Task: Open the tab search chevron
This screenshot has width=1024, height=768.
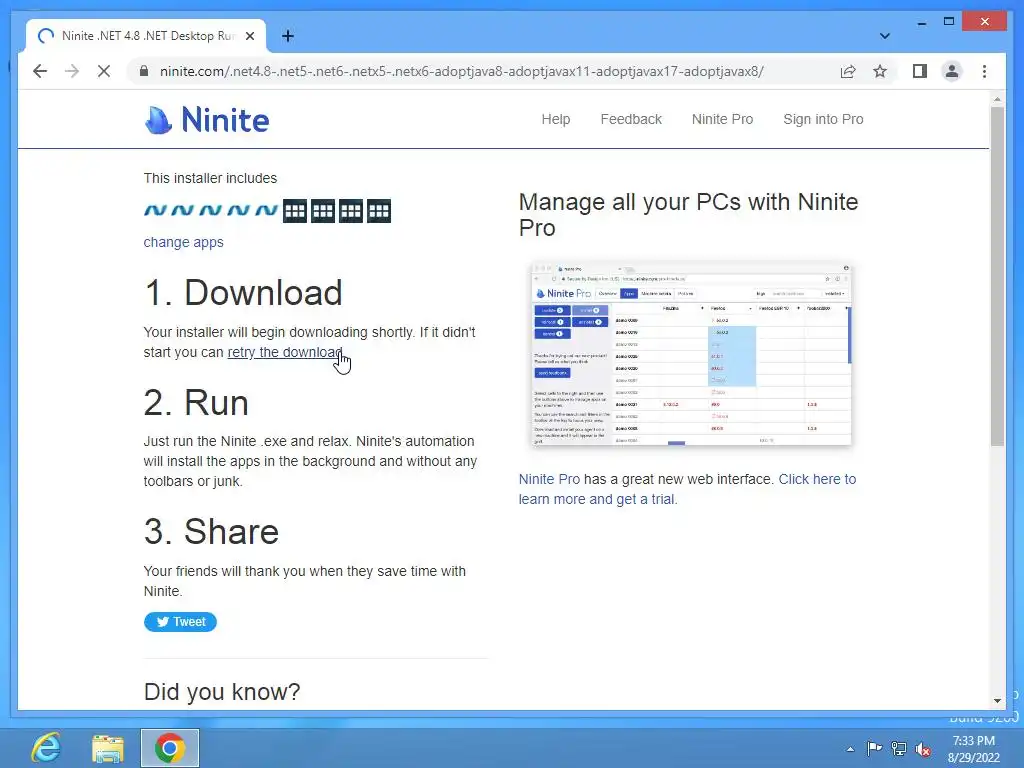Action: point(884,36)
